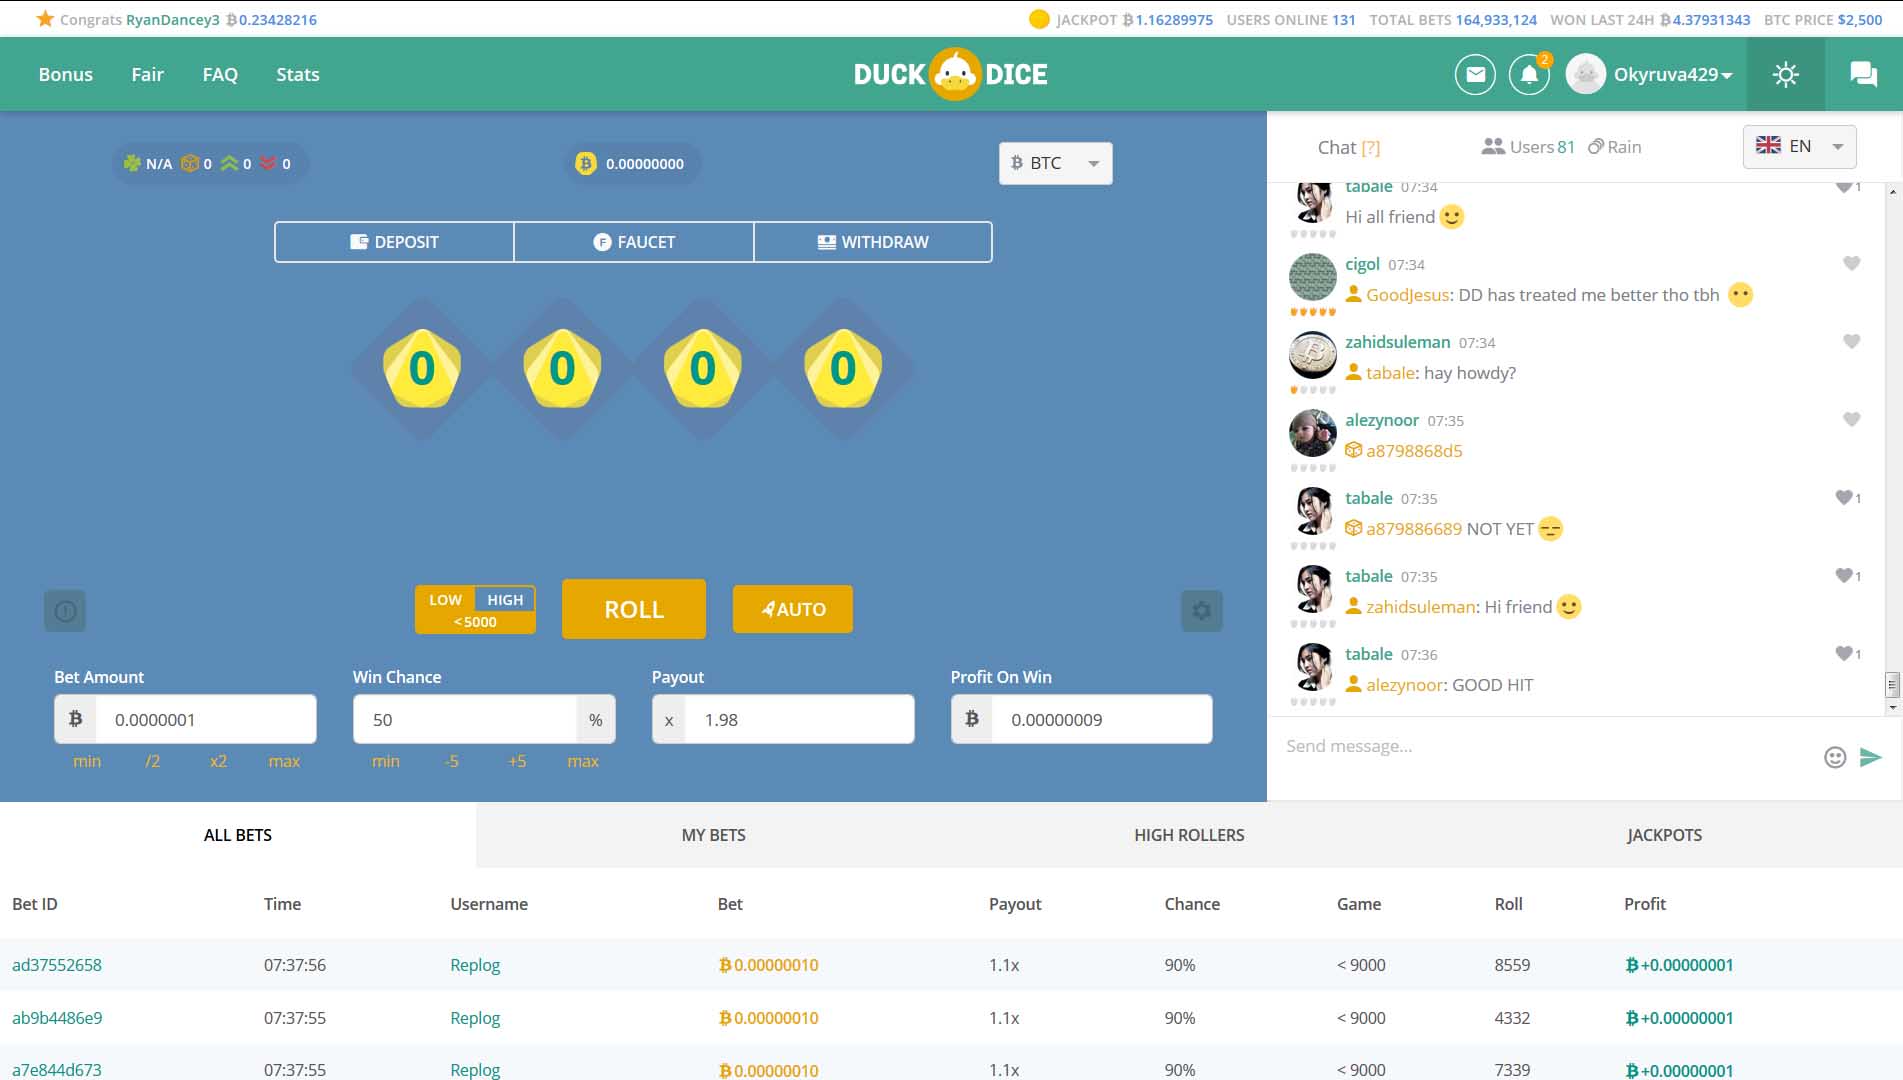Open the Rain feature in chat
The width and height of the screenshot is (1903, 1080).
pyautogui.click(x=1614, y=147)
